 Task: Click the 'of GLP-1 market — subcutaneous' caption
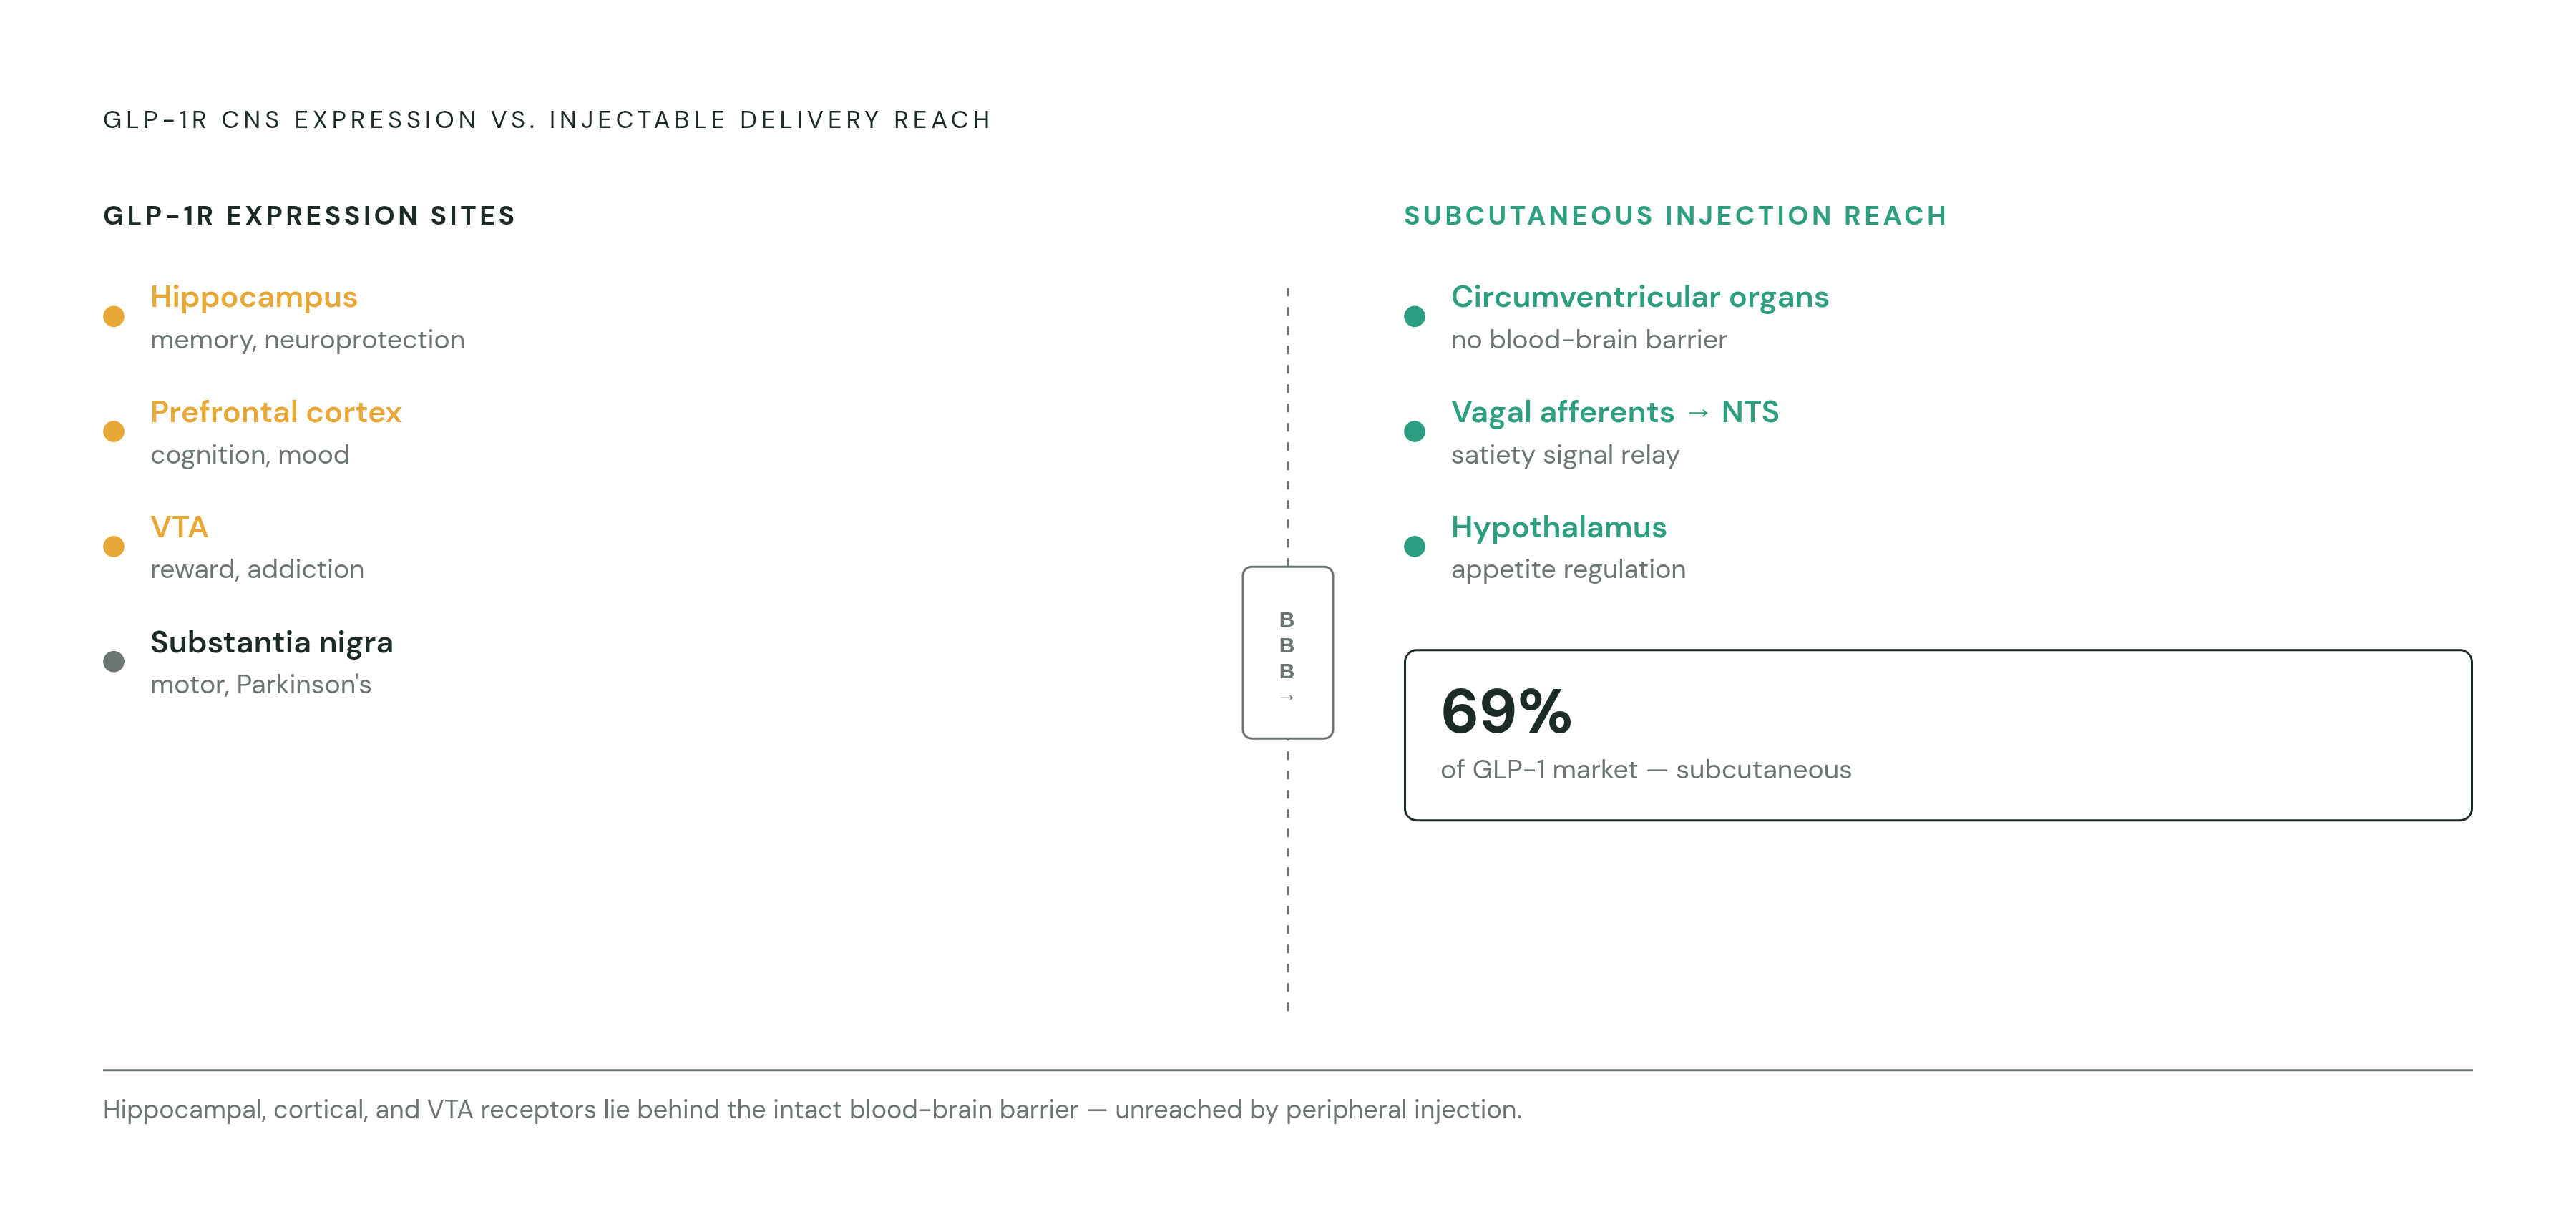1645,770
